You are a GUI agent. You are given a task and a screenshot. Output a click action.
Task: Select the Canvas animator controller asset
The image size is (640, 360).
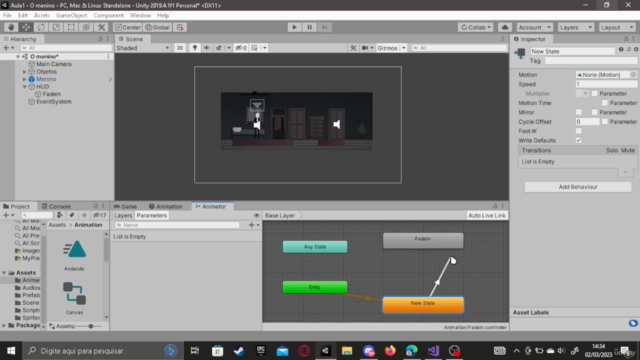74,298
